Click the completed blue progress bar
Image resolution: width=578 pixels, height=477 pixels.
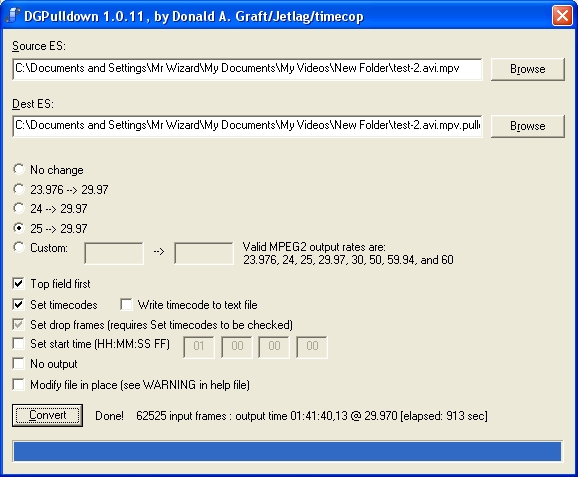287,451
